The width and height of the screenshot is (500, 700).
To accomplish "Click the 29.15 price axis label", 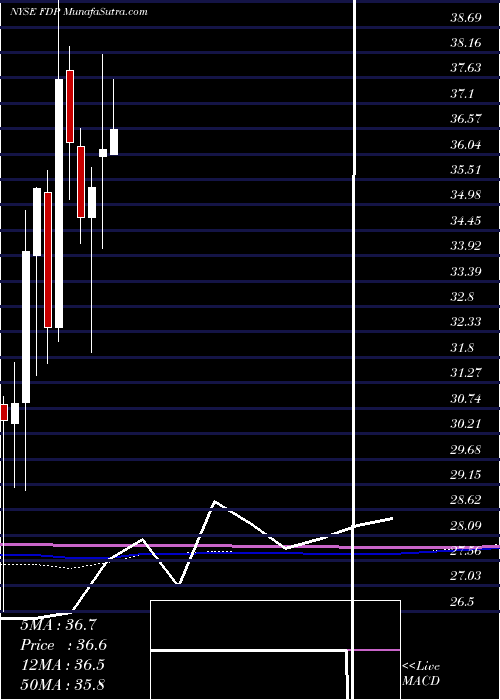I will click(466, 474).
